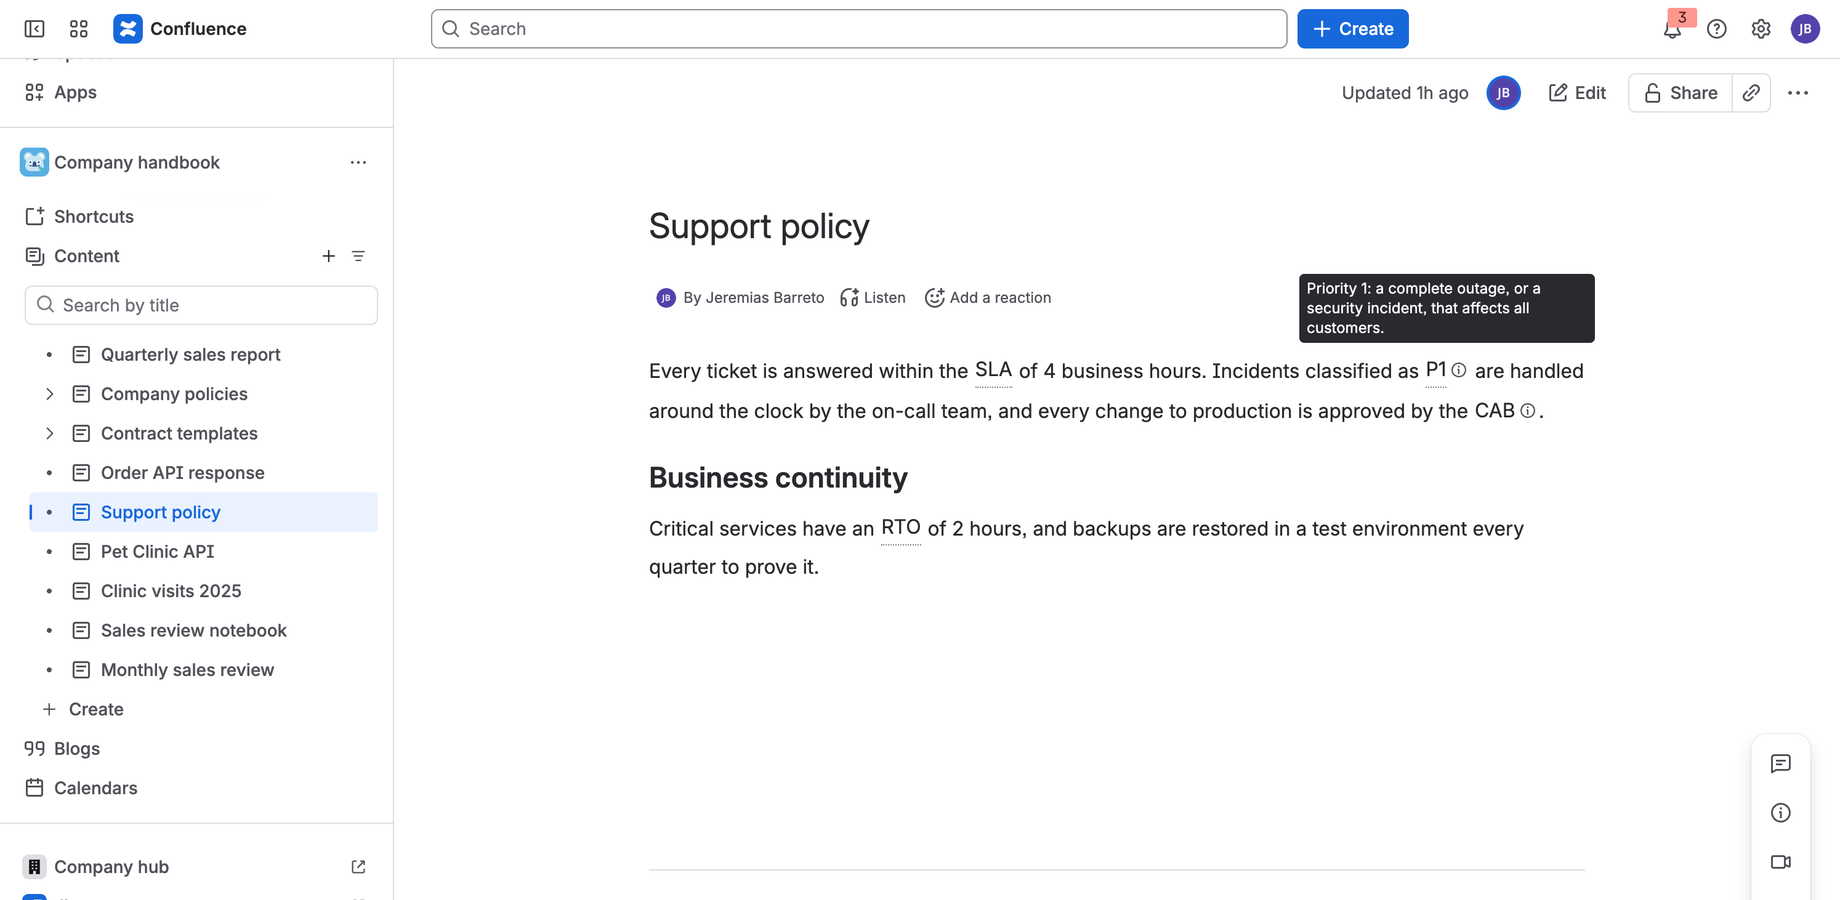This screenshot has height=900, width=1840.
Task: Open the content filter icon beside Content
Action: click(358, 256)
